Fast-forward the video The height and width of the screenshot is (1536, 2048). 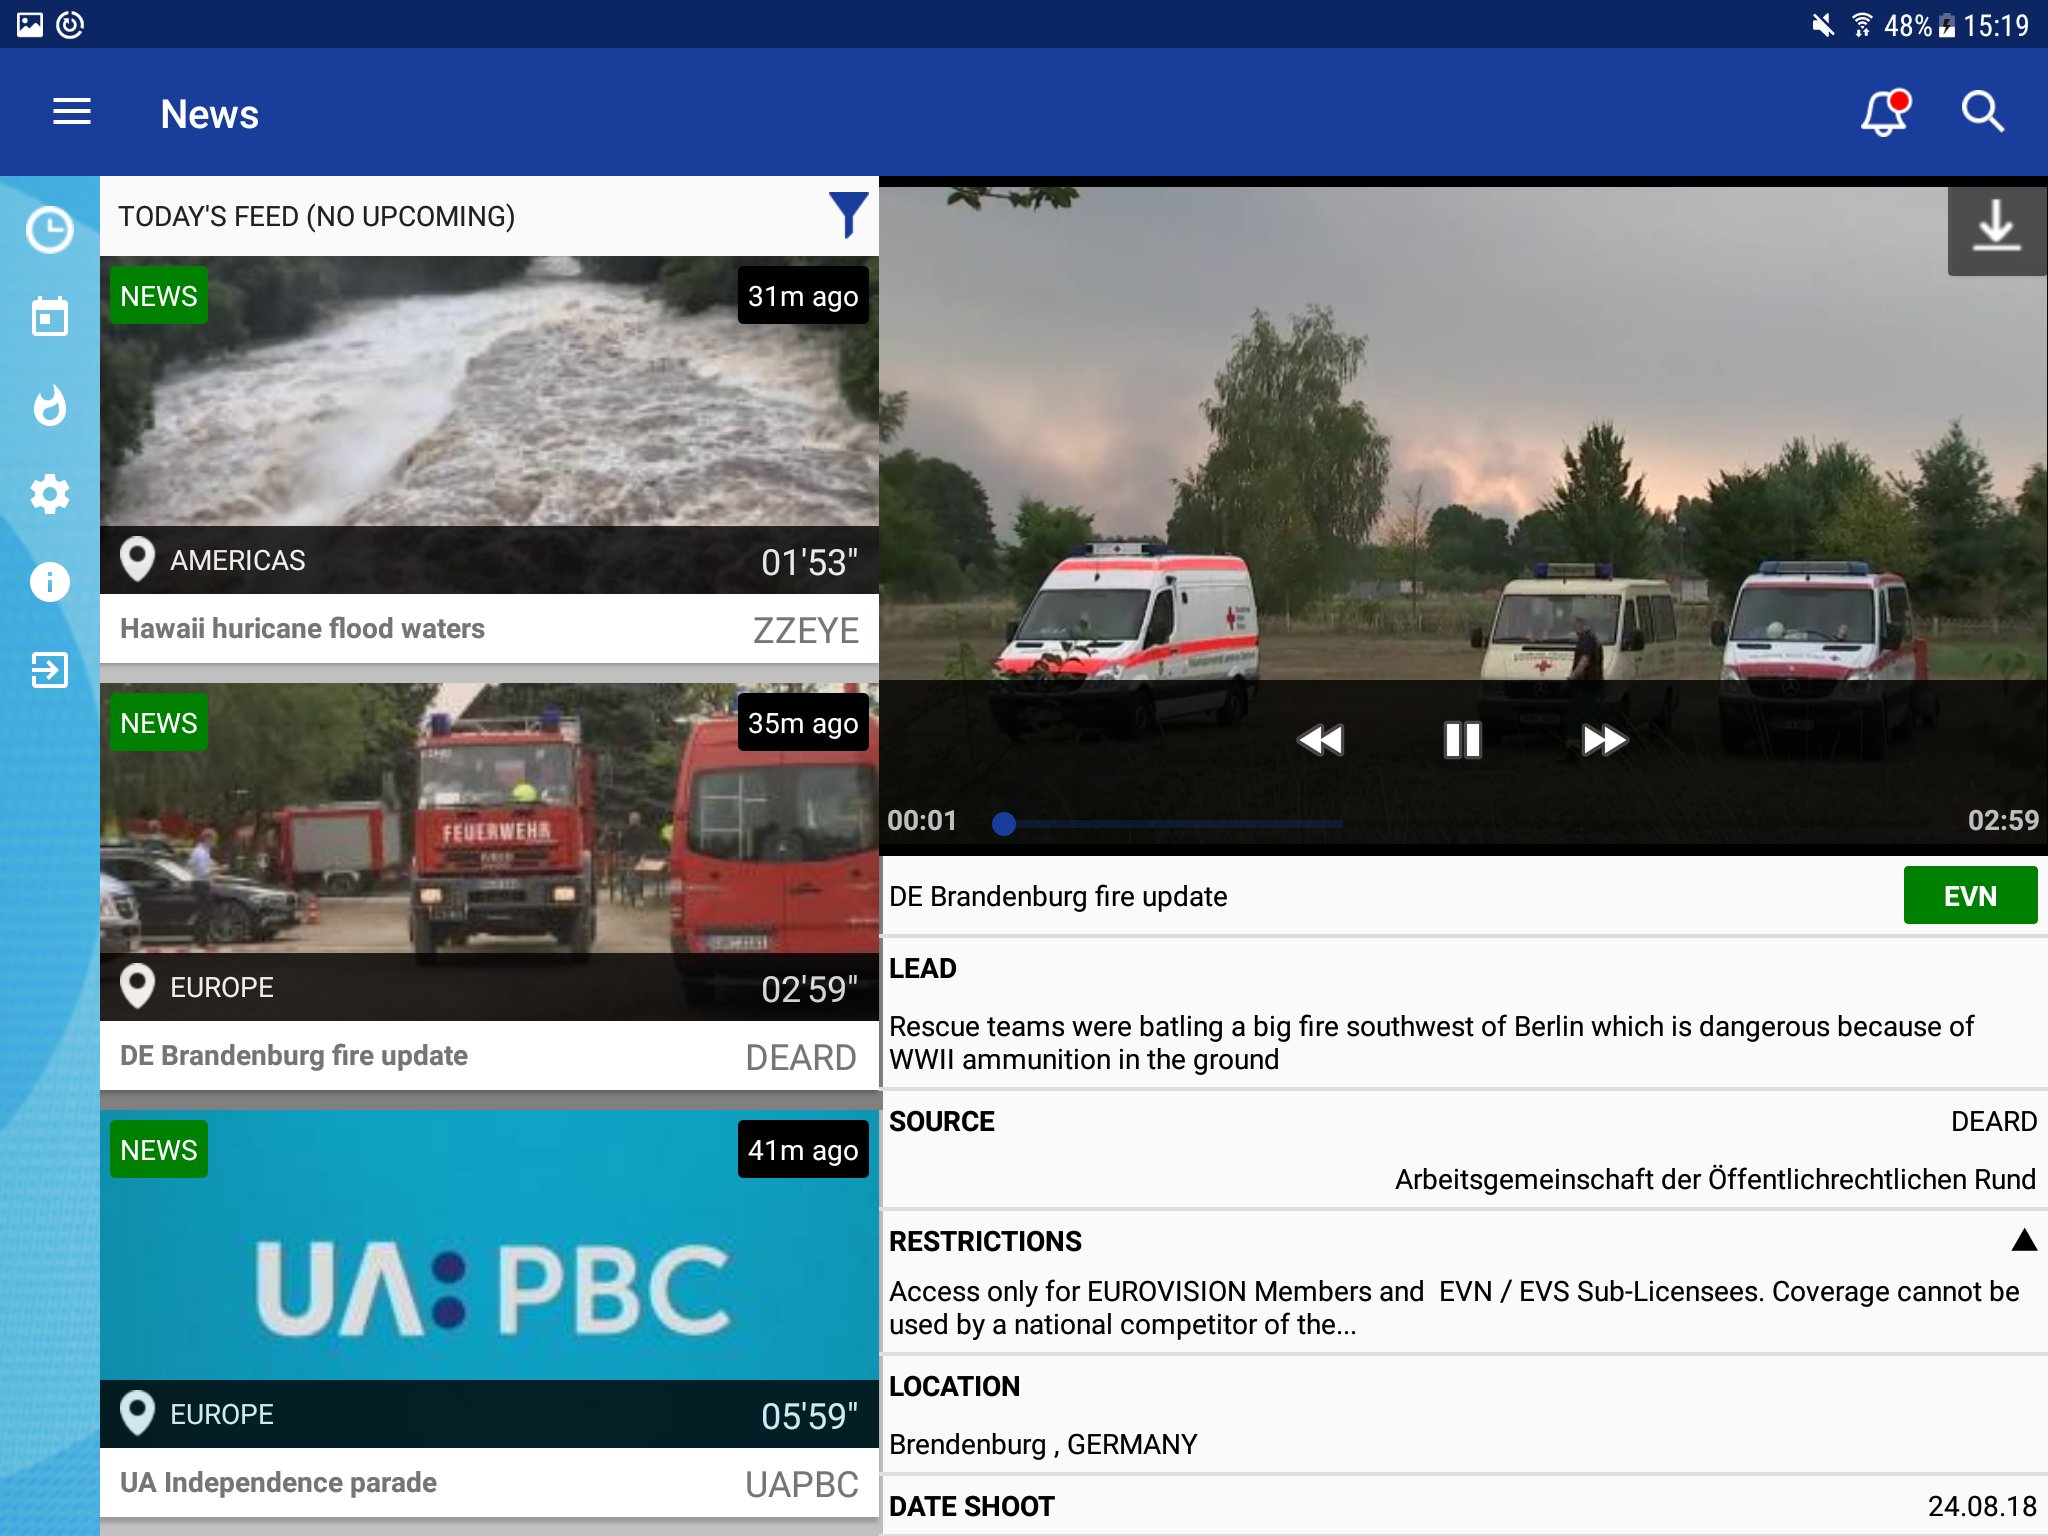[x=1605, y=740]
